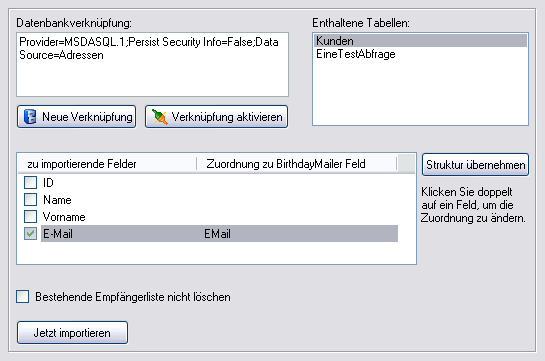Select the Kunden table in list
Viewport: 545px width, 361px height.
[x=421, y=41]
